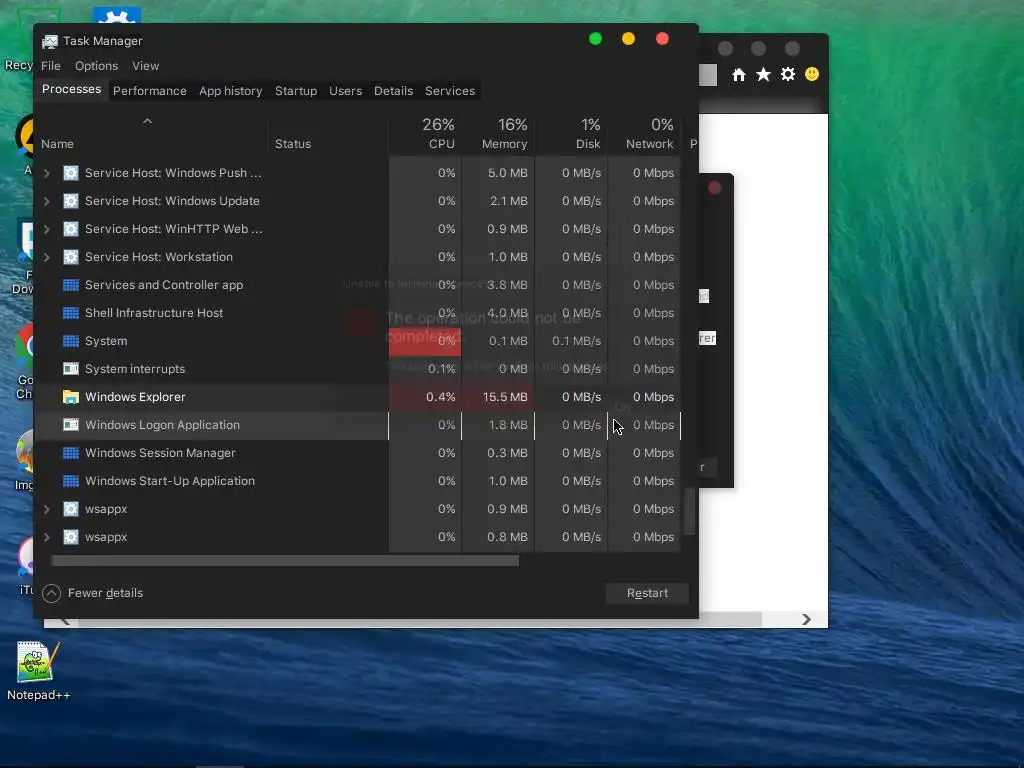Switch to the Users tab
Screen dimensions: 1024x768
point(345,91)
